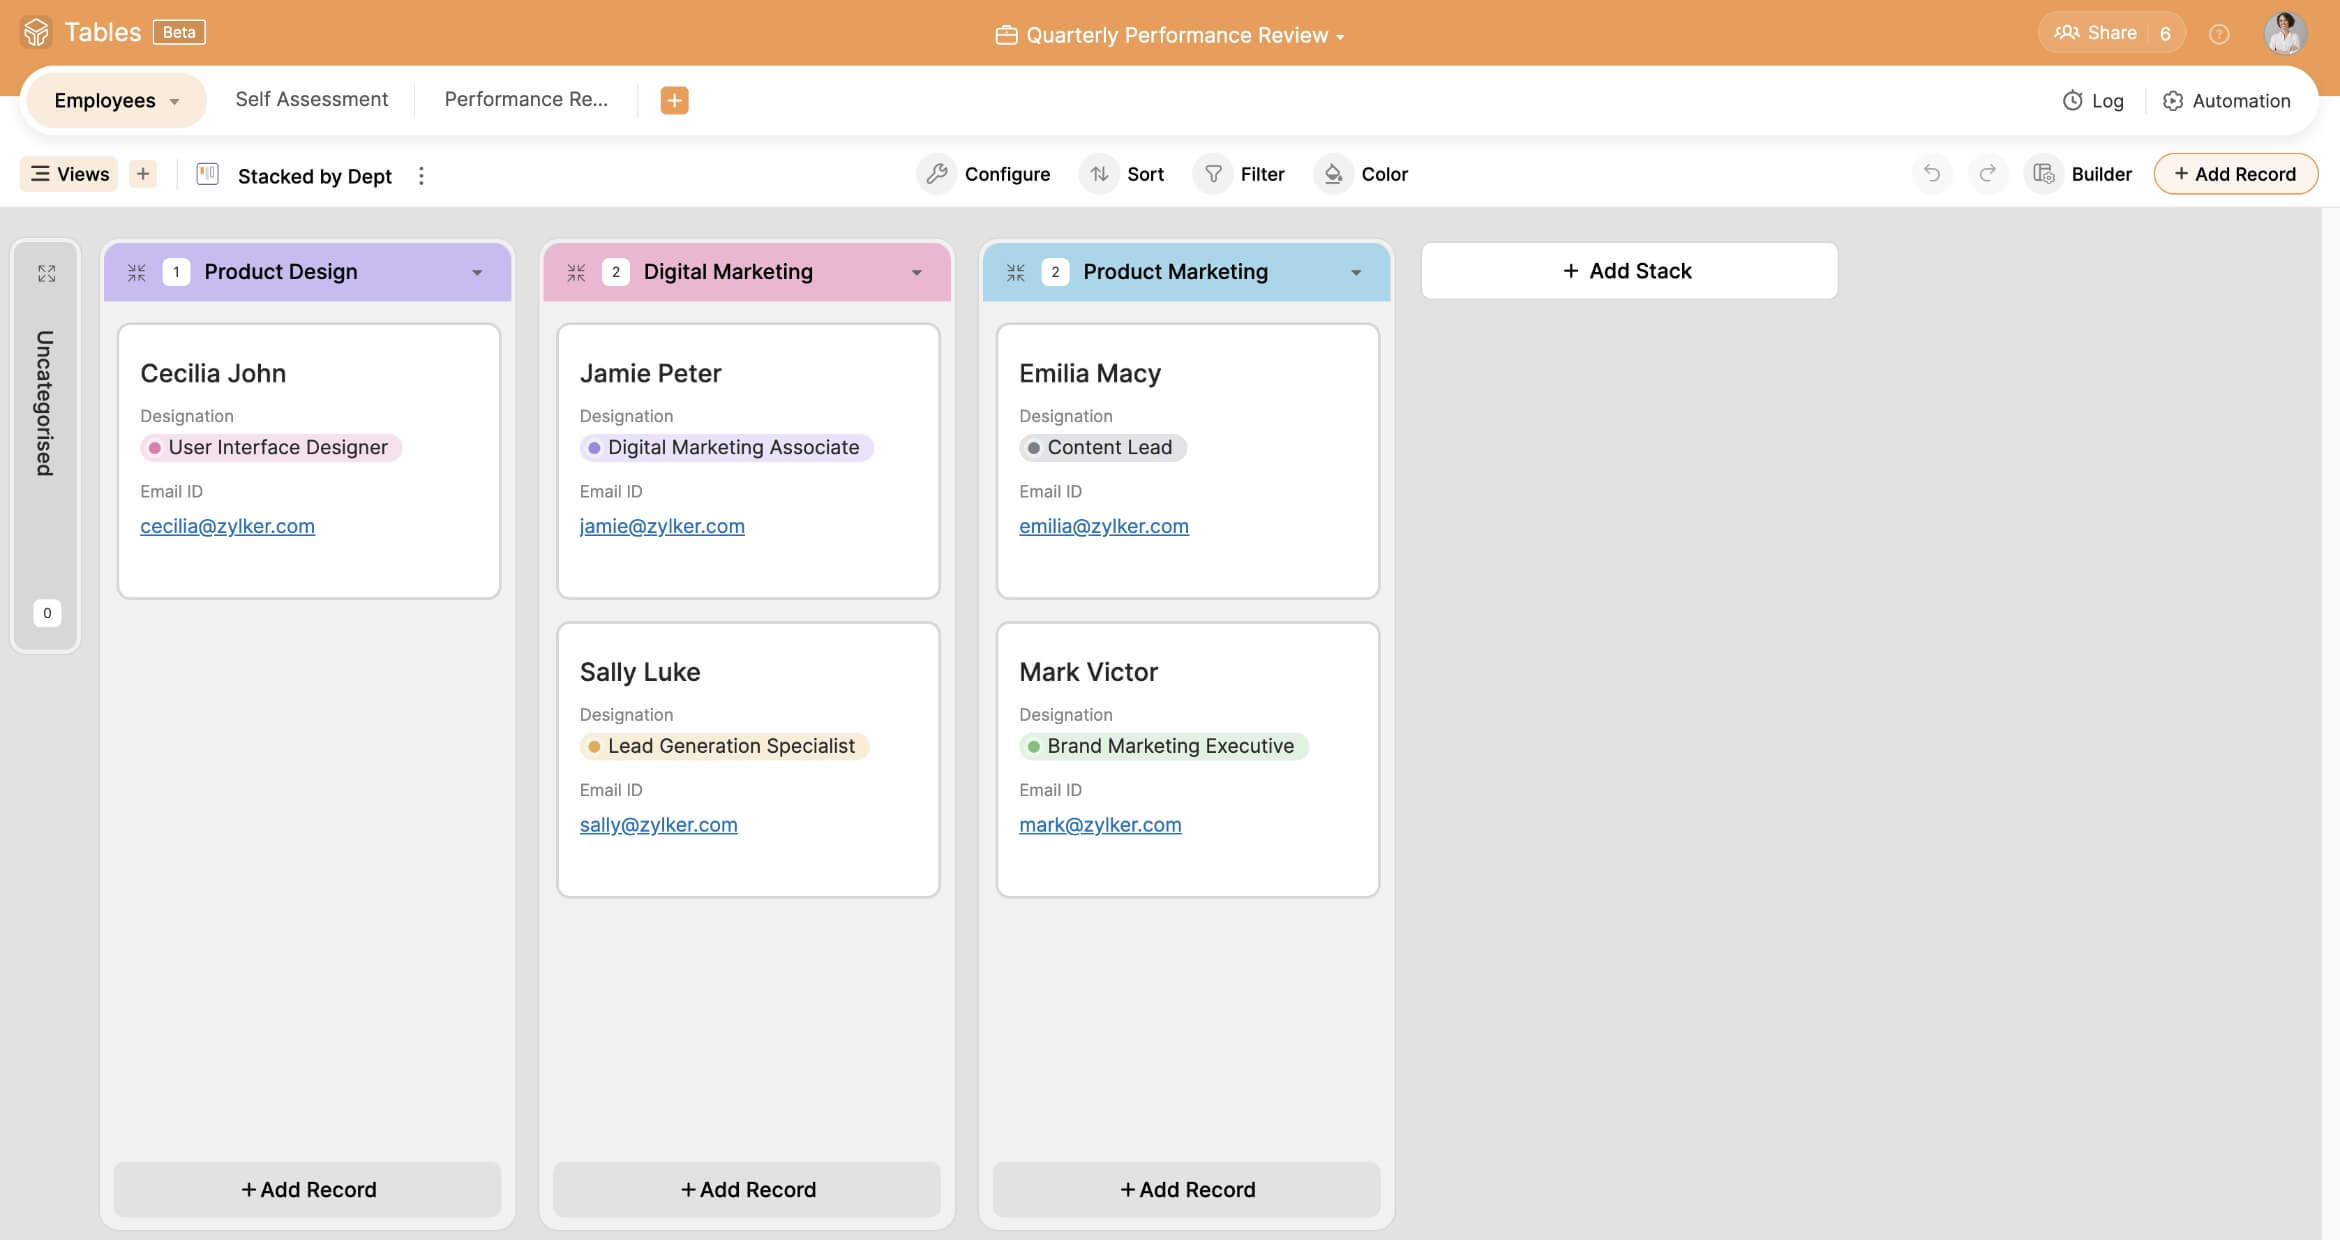Switch to the Self Assessment tab
This screenshot has width=2340, height=1240.
click(311, 99)
